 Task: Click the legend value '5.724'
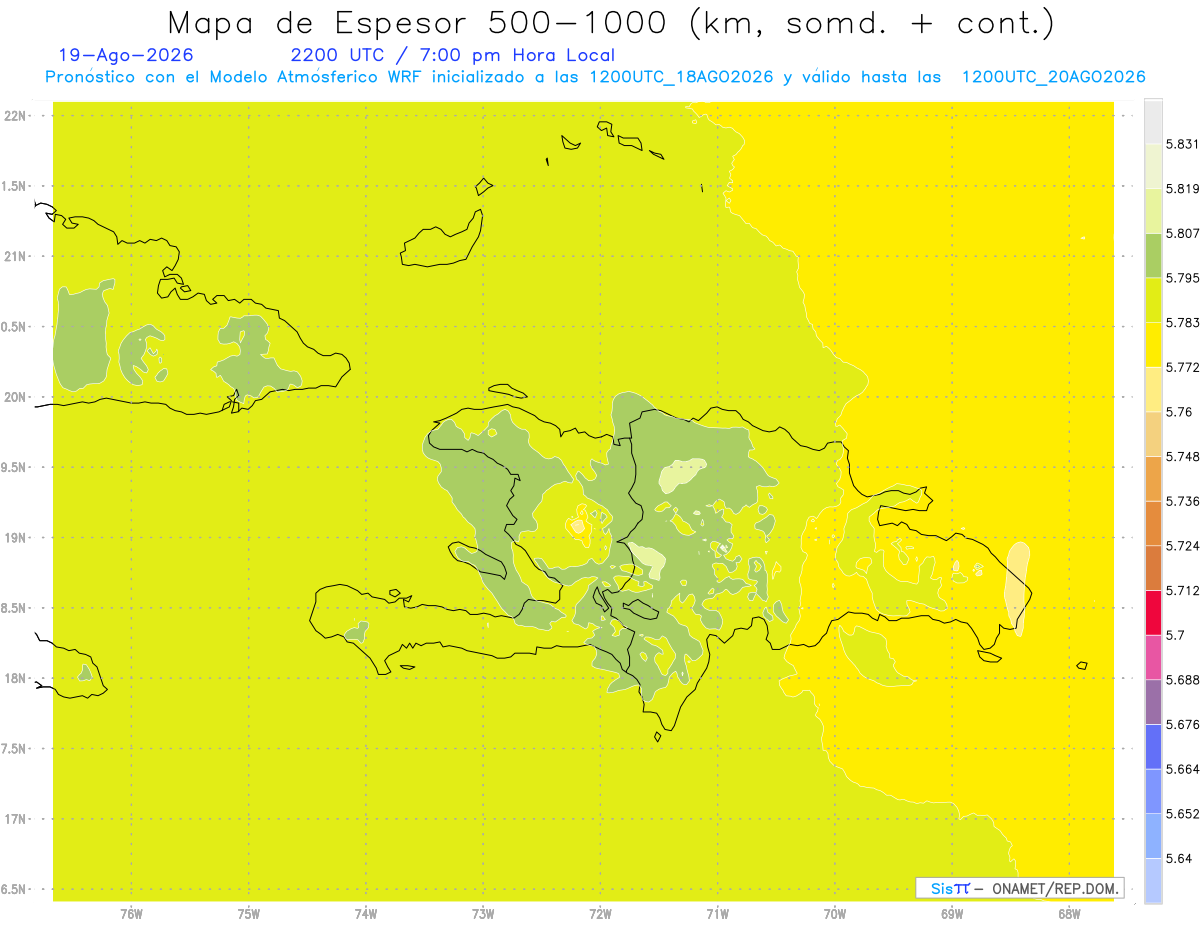coord(1183,546)
